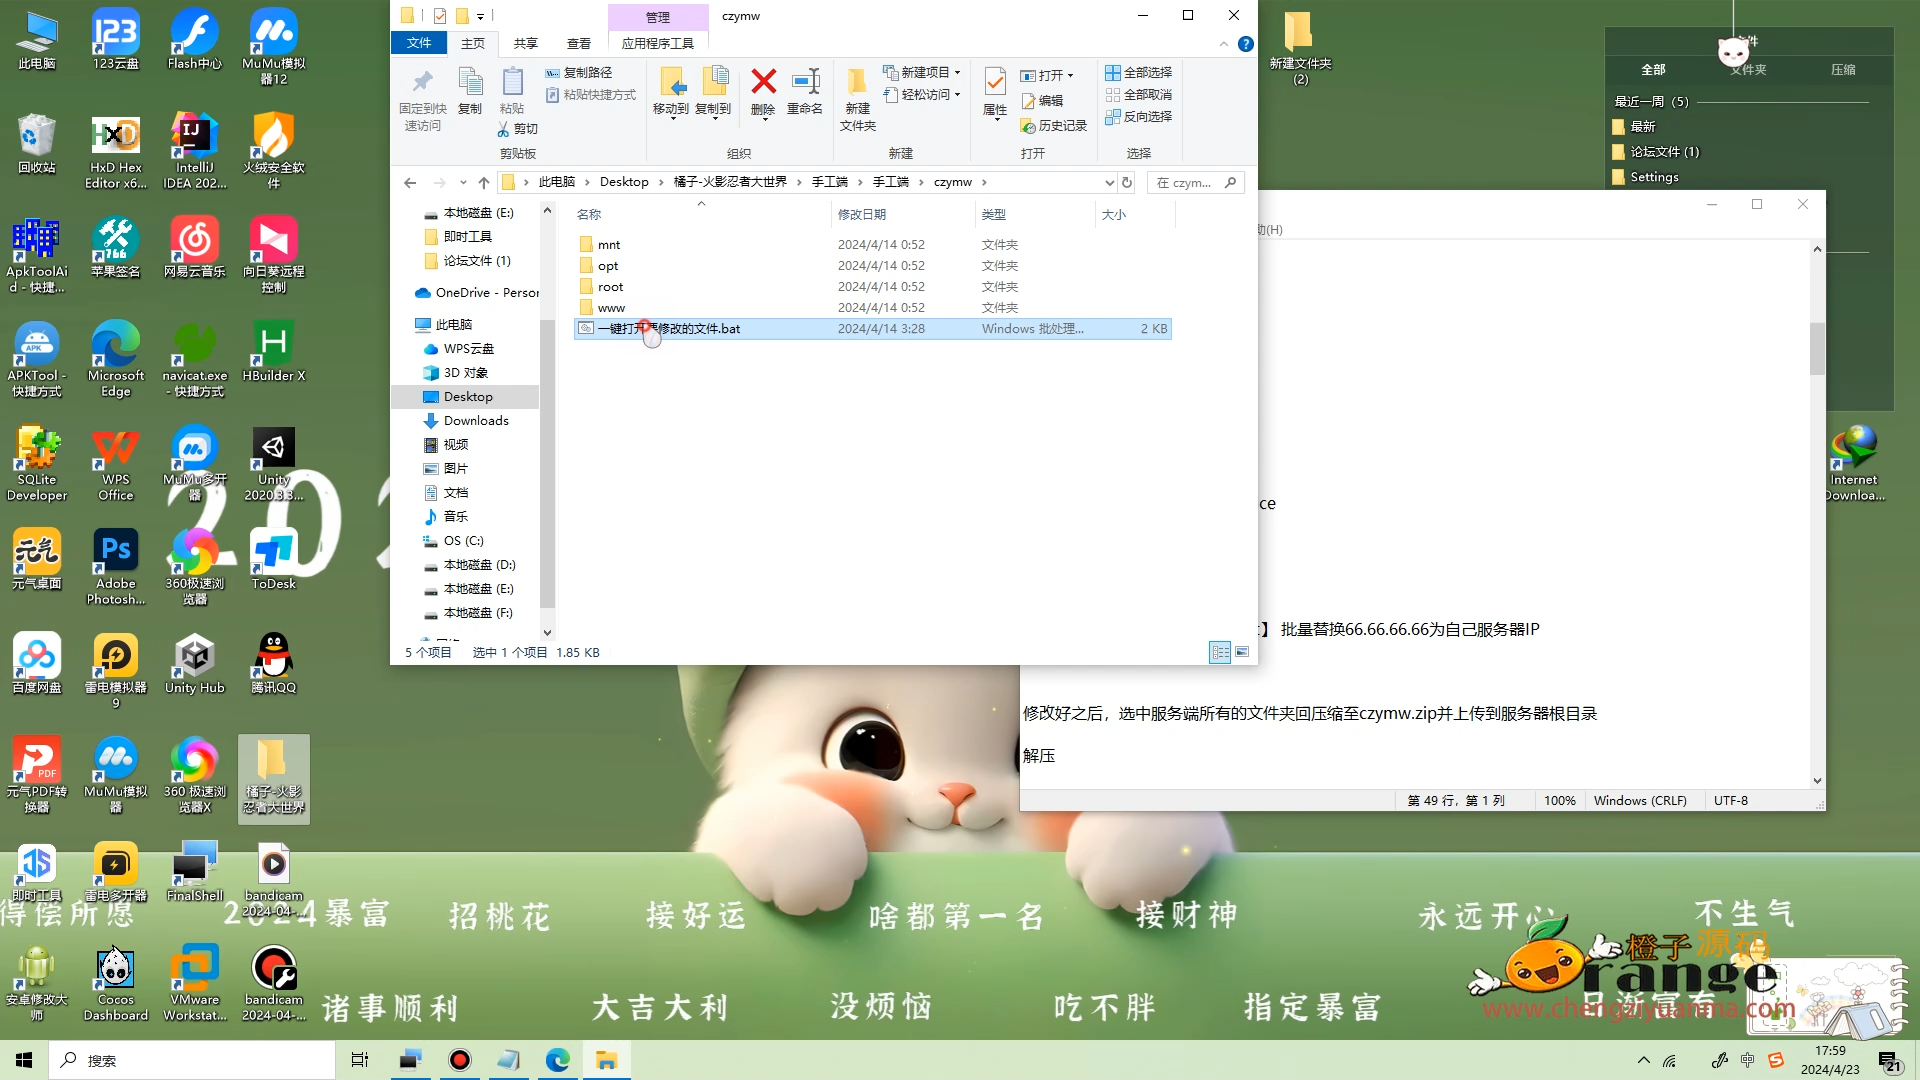Select 一键打开修改的文件.bat file

pyautogui.click(x=670, y=328)
